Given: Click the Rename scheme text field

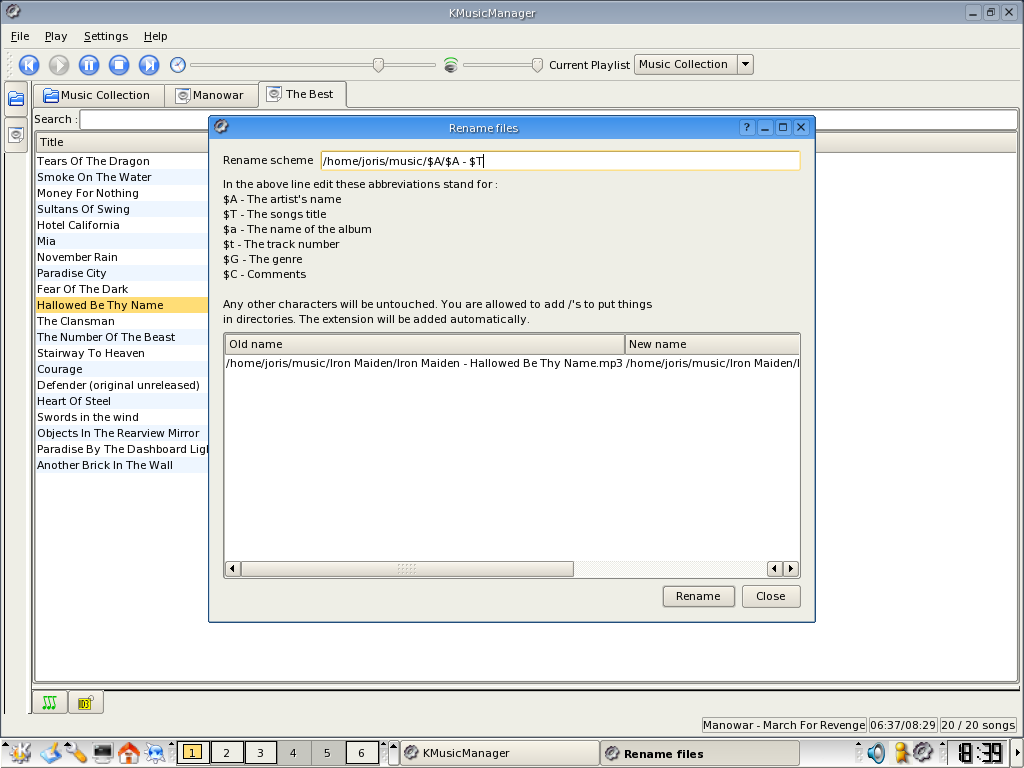Looking at the screenshot, I should coord(560,161).
